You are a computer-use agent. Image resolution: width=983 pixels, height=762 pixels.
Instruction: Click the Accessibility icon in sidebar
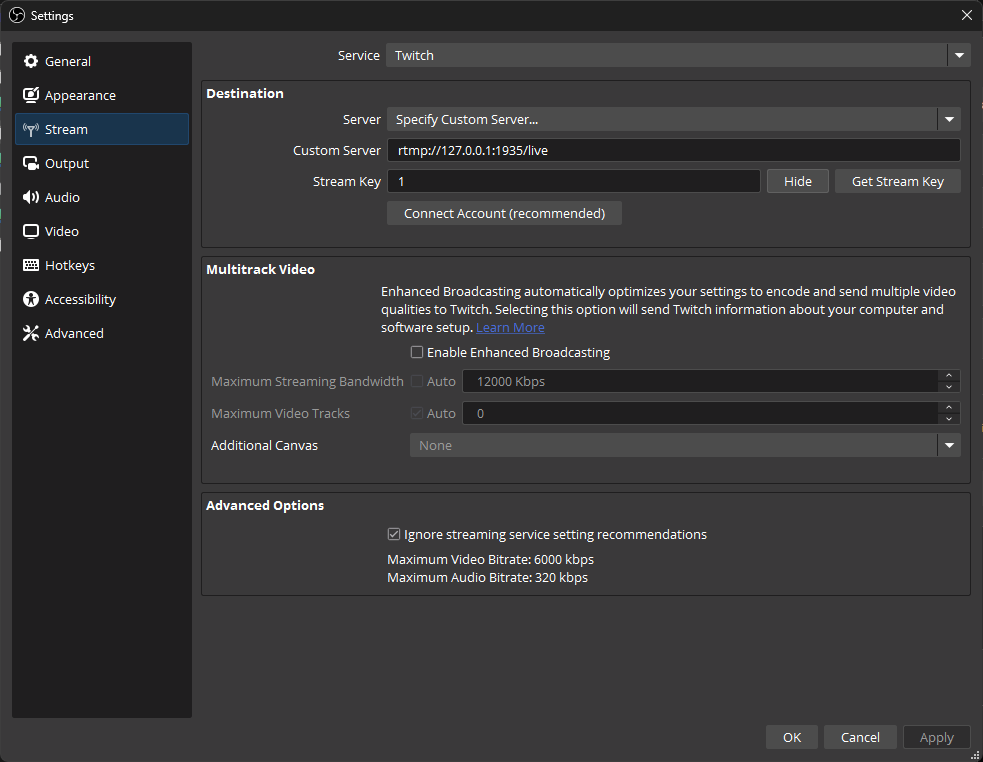click(x=31, y=299)
